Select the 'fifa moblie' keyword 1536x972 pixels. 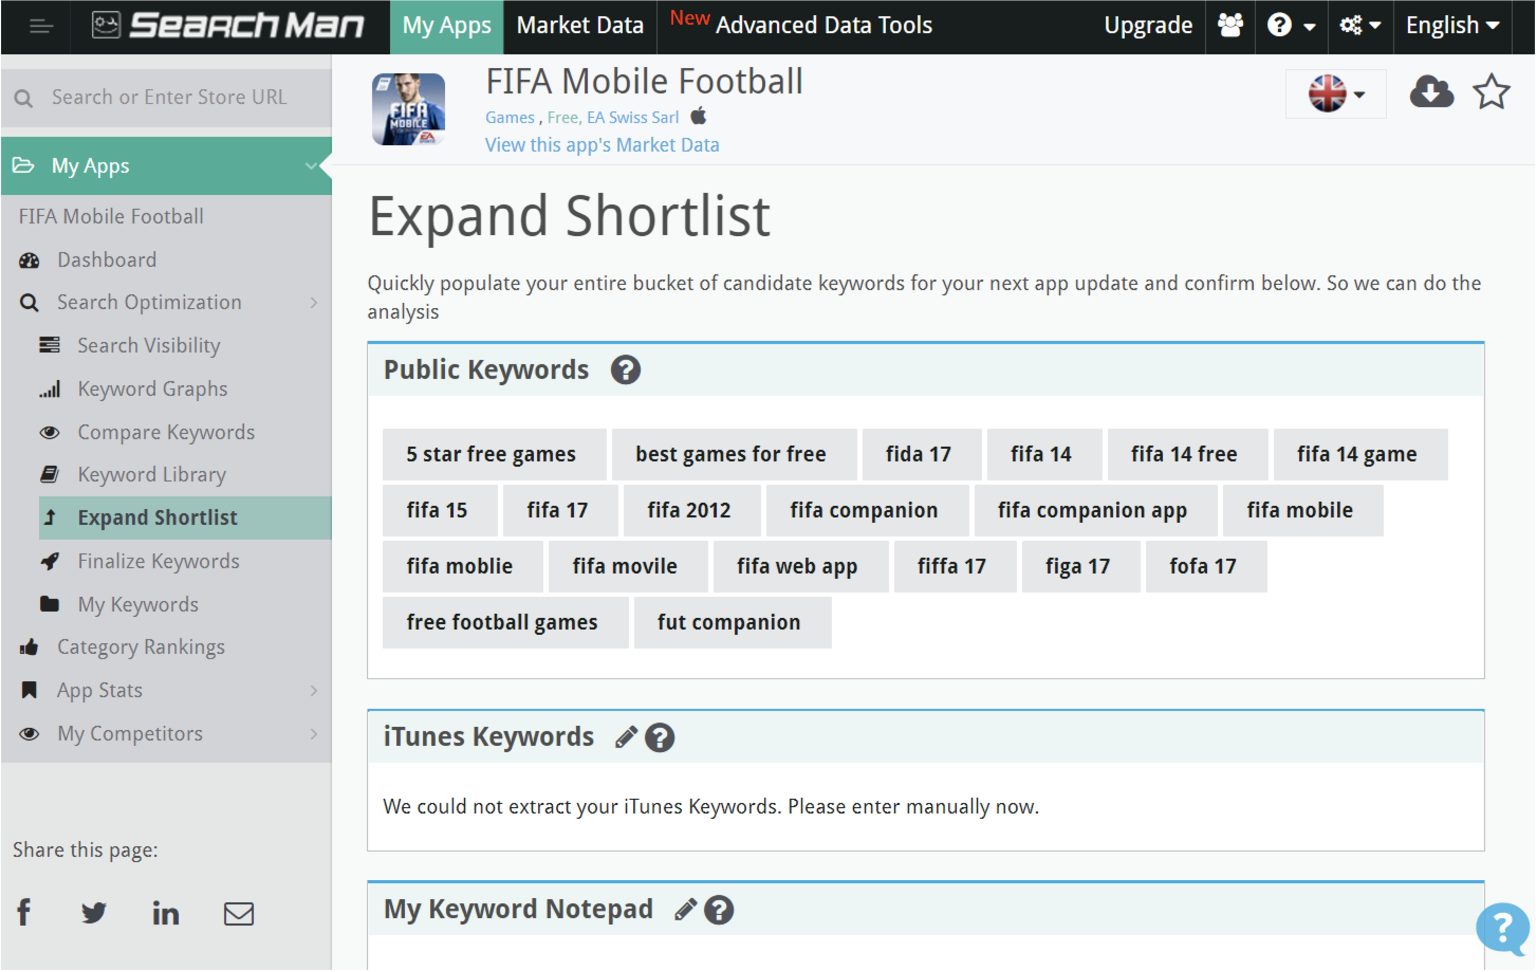[463, 567]
